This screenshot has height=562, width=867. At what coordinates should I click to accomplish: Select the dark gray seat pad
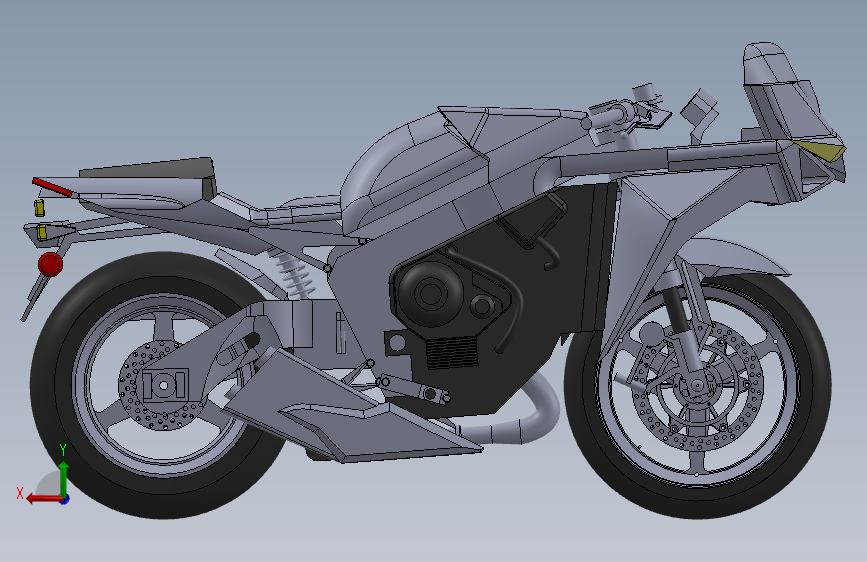[149, 169]
